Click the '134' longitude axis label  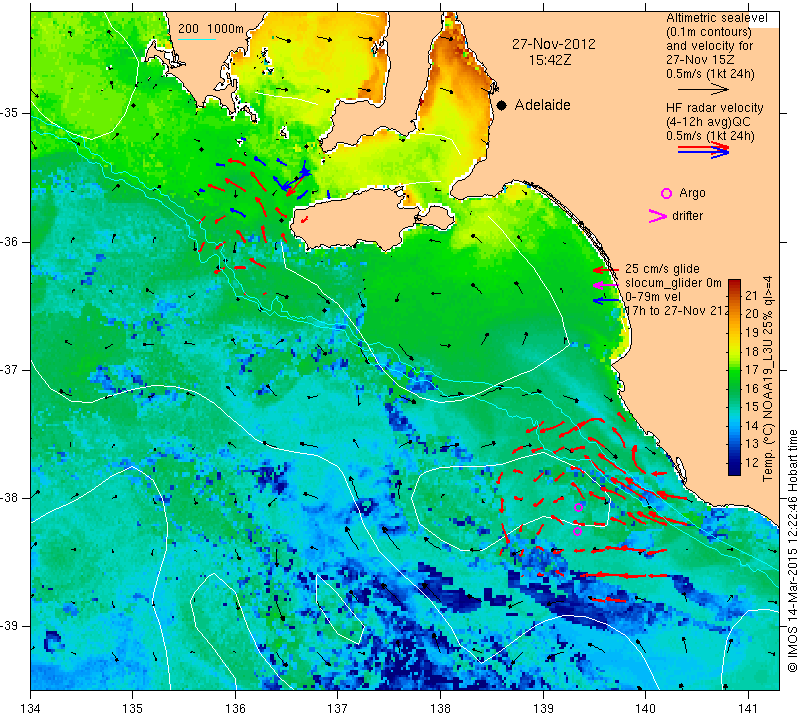point(31,709)
